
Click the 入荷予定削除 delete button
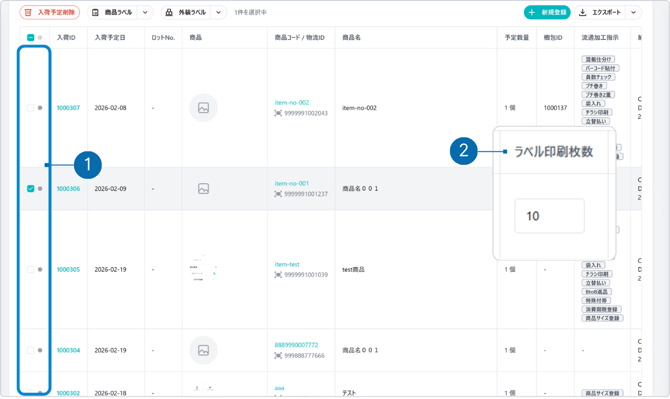50,12
